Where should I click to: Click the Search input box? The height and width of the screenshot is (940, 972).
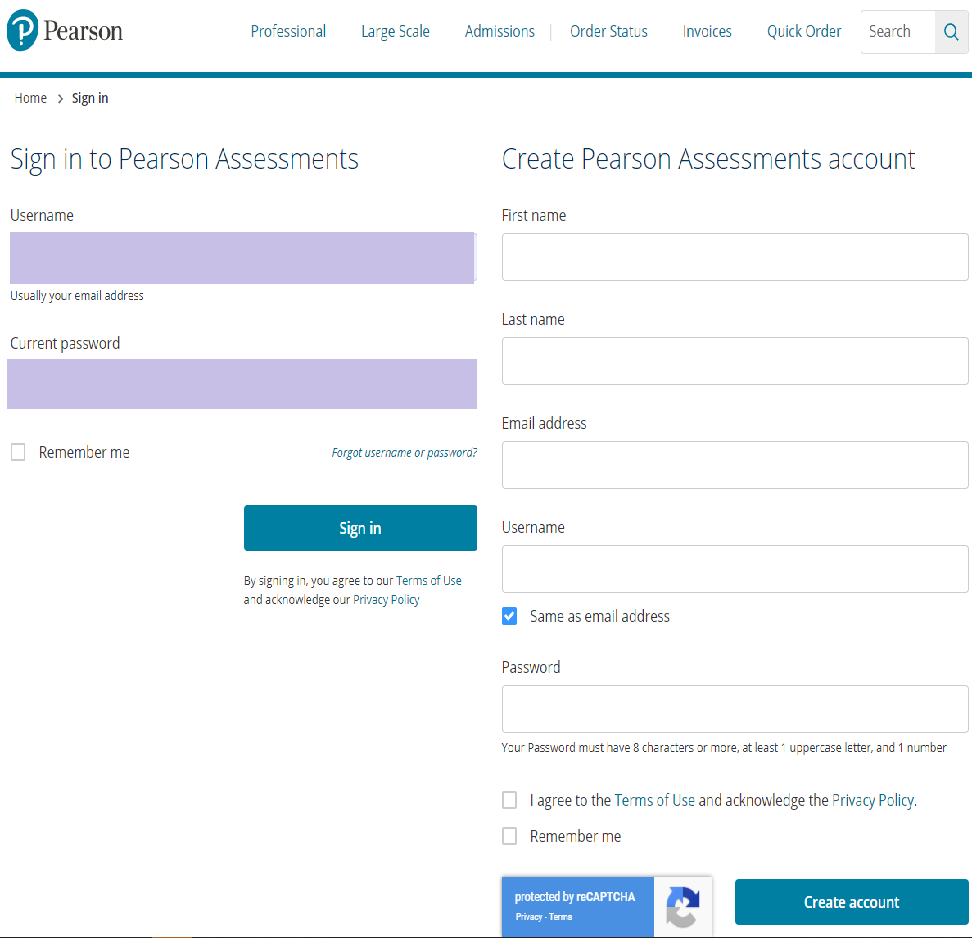(x=897, y=33)
